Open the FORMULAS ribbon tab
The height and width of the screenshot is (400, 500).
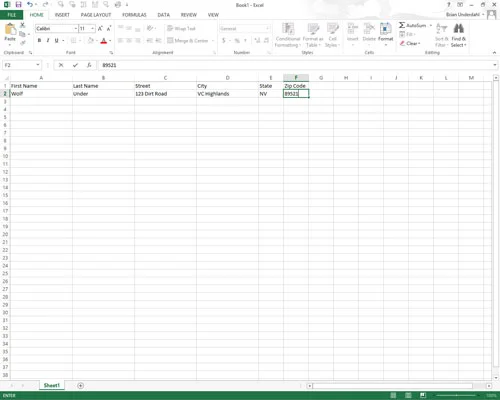coord(134,15)
